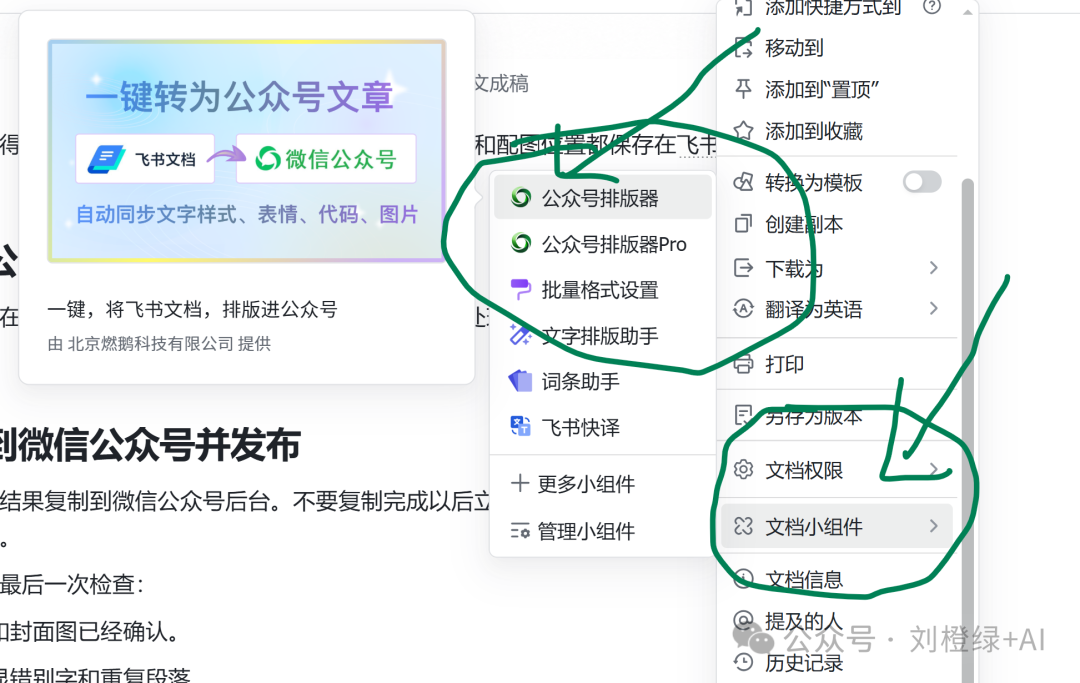Click the 公众号排版器 green swirl icon
The image size is (1080, 683).
(521, 198)
